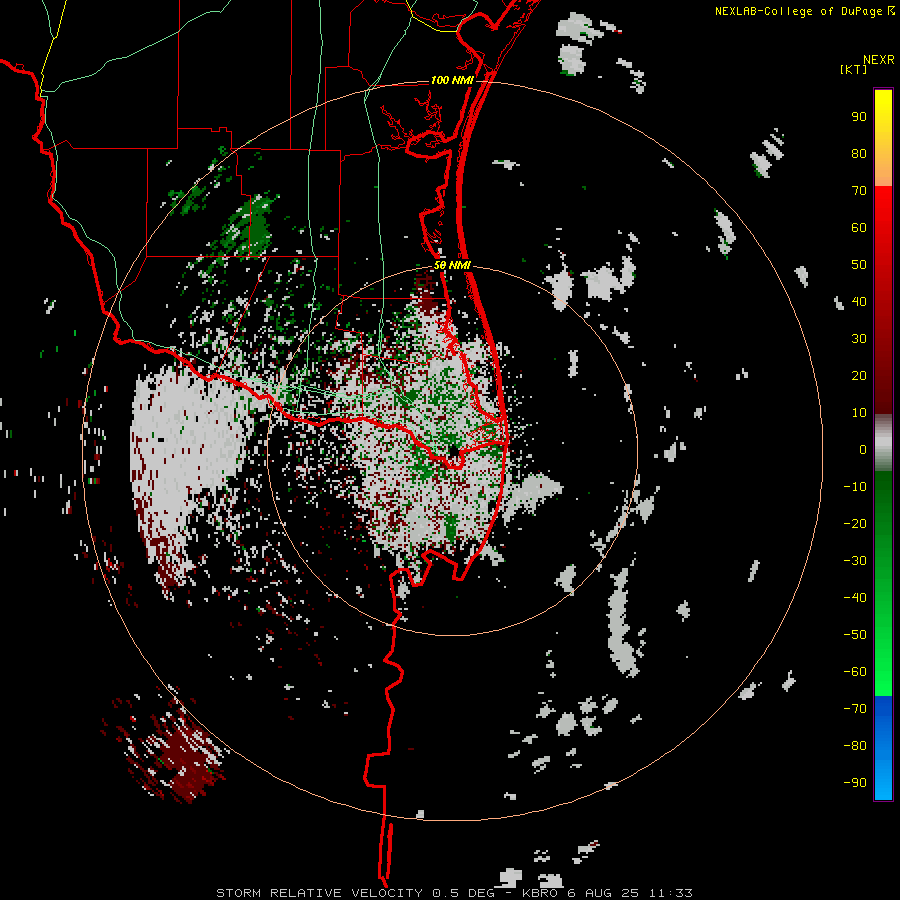The width and height of the screenshot is (900, 900).
Task: Click the 50 value on velocity scale
Action: click(x=859, y=265)
